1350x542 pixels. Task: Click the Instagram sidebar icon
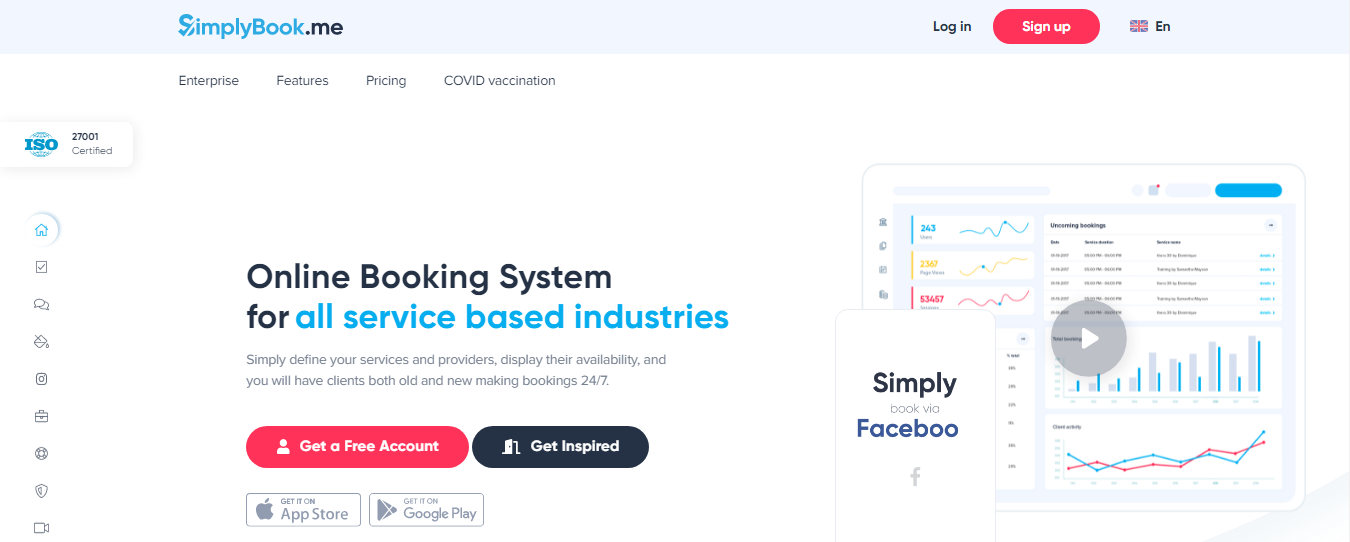tap(41, 379)
